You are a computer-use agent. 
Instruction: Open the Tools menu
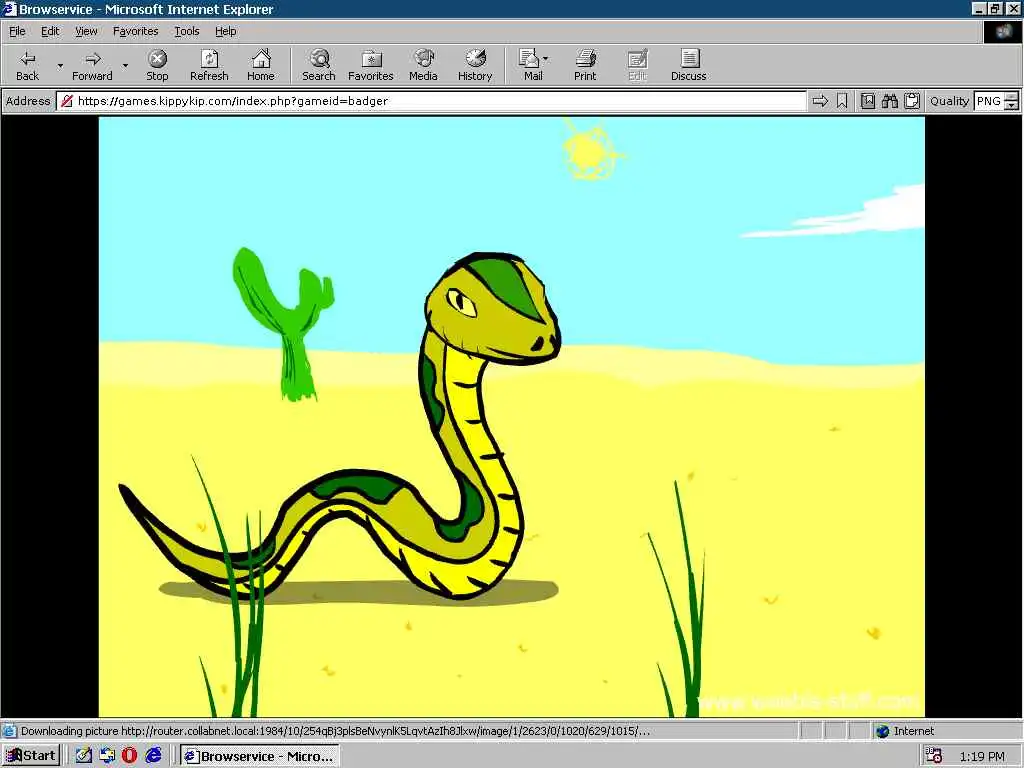point(186,31)
